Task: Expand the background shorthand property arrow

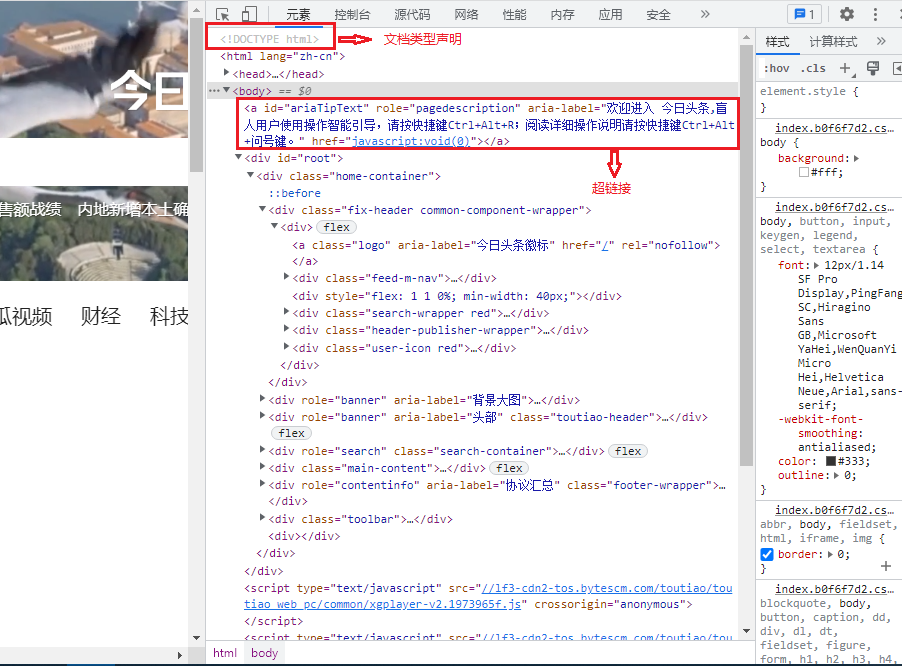Action: (856, 158)
